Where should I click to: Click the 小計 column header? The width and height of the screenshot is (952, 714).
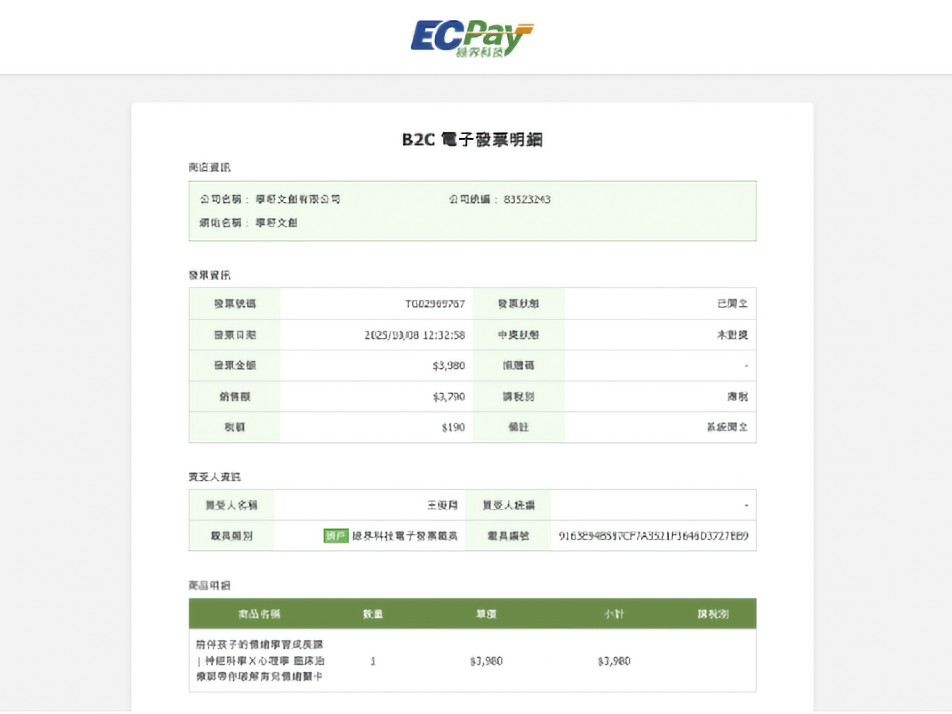coord(613,614)
